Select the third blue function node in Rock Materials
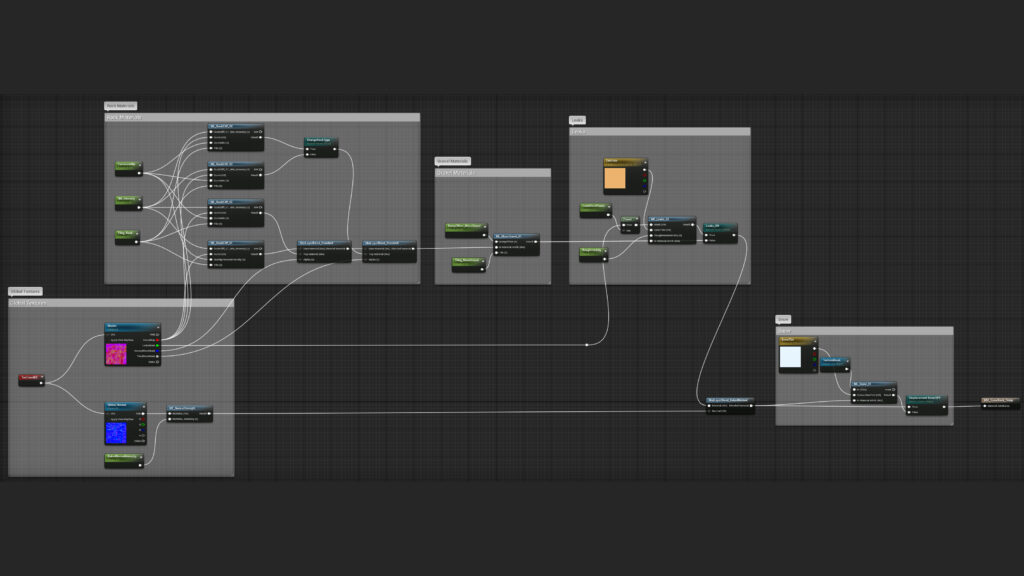Screen dimensions: 1024x576 (236, 213)
